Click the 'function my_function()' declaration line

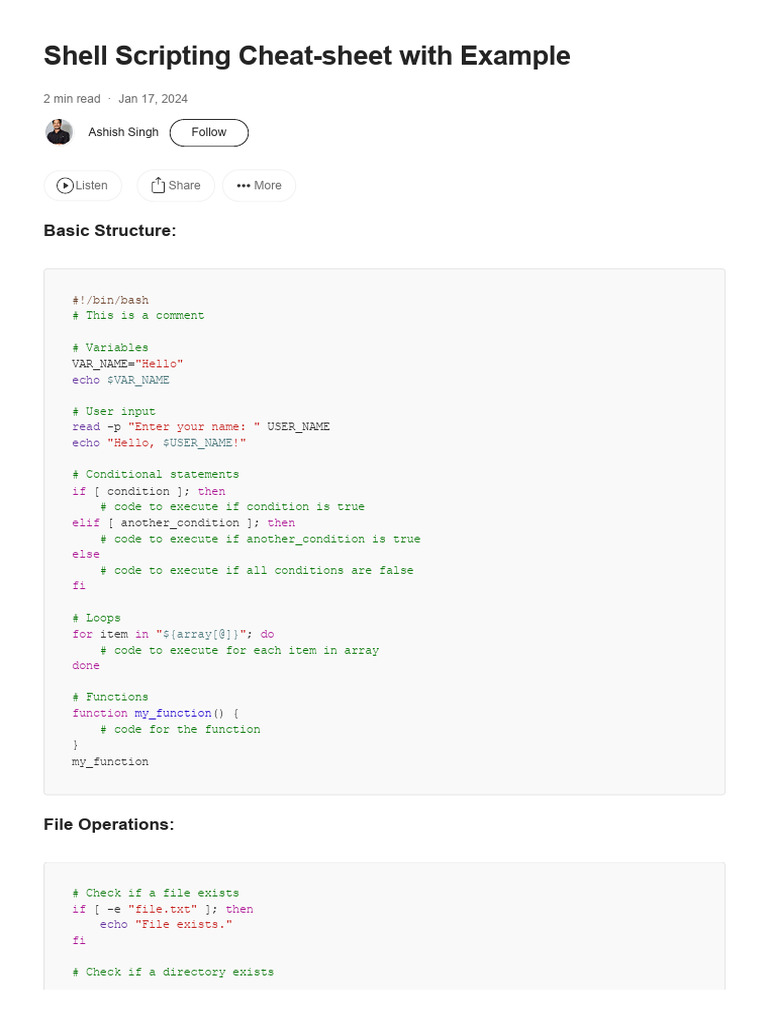[155, 713]
